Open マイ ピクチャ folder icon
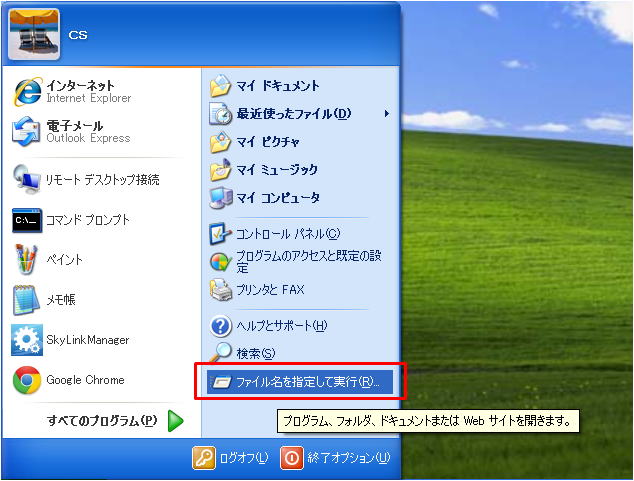 [220, 142]
